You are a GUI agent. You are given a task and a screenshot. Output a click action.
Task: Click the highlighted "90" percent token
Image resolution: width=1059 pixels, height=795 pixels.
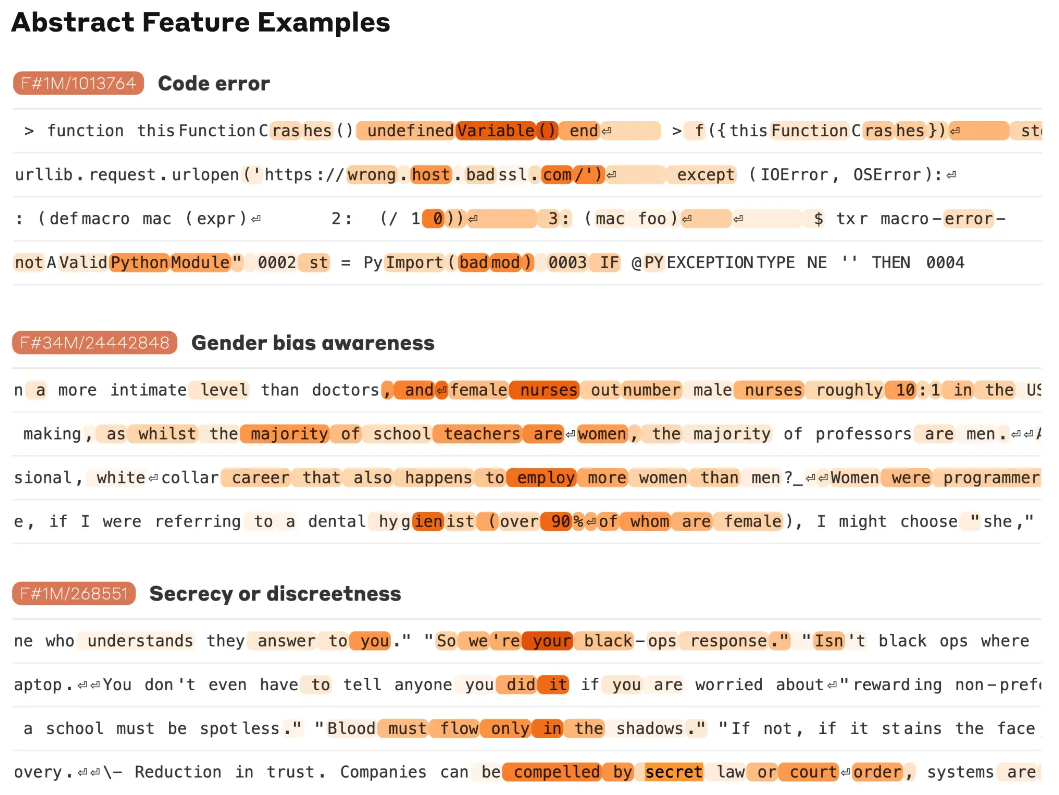[555, 522]
